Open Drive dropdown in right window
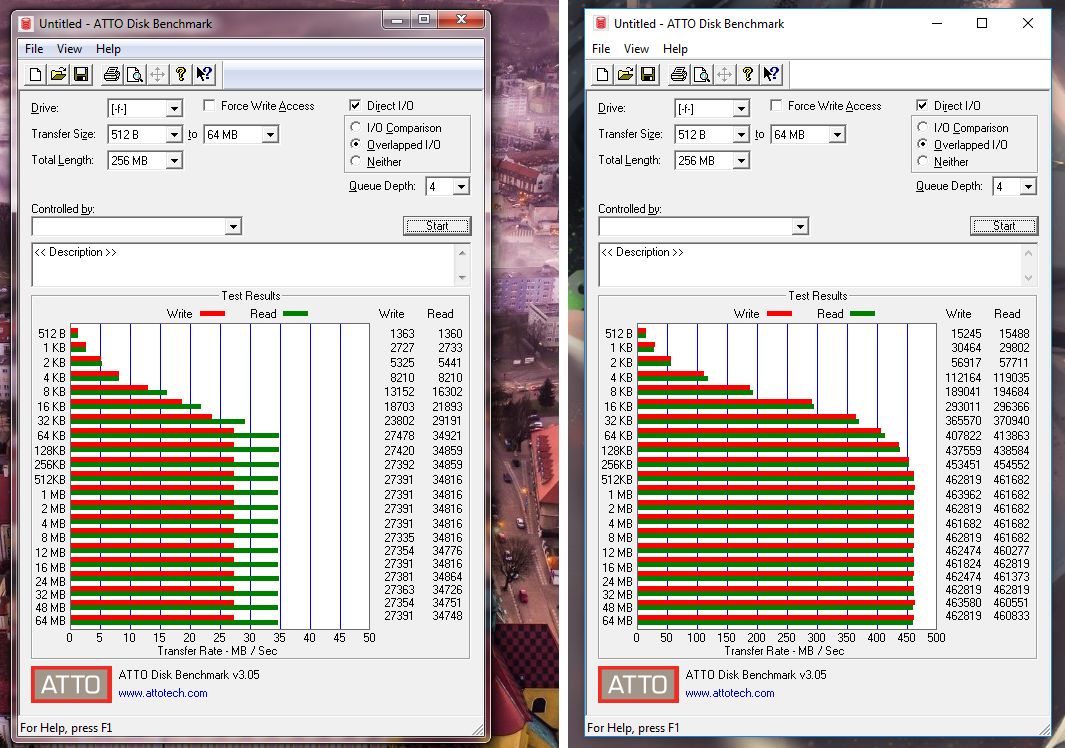 coord(742,109)
